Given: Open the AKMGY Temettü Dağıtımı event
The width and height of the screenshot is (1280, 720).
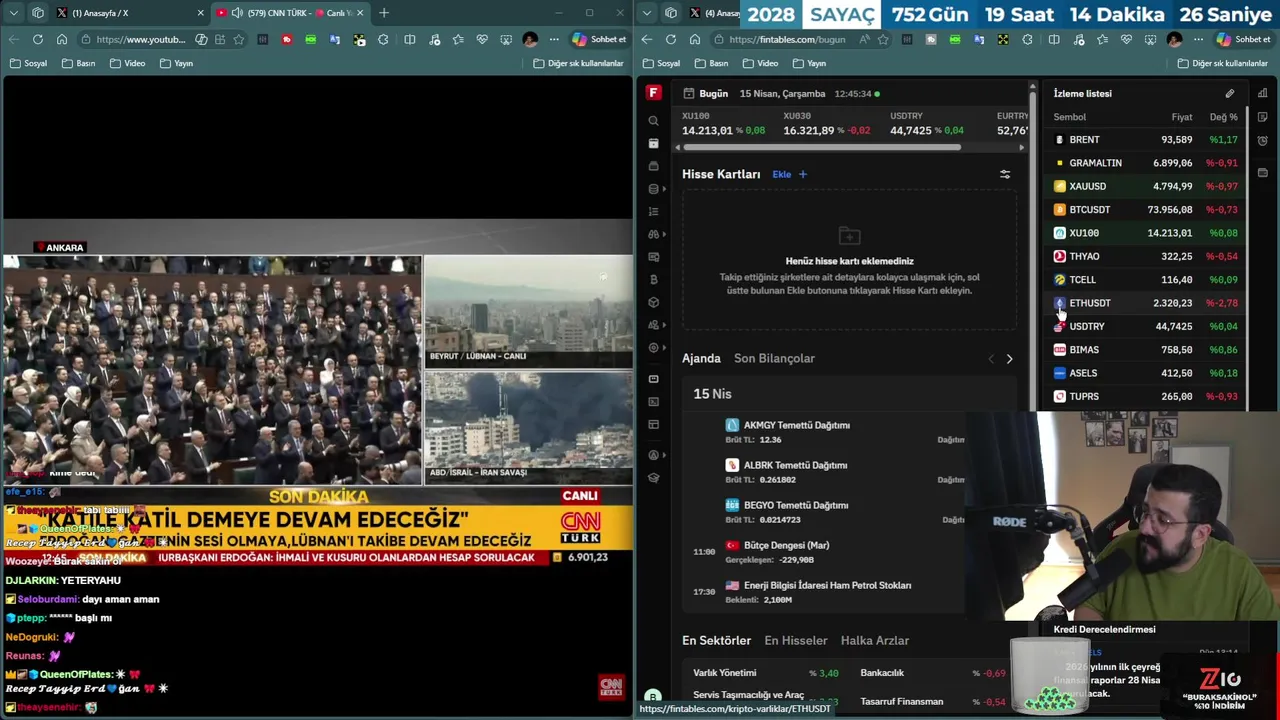Looking at the screenshot, I should pyautogui.click(x=796, y=425).
